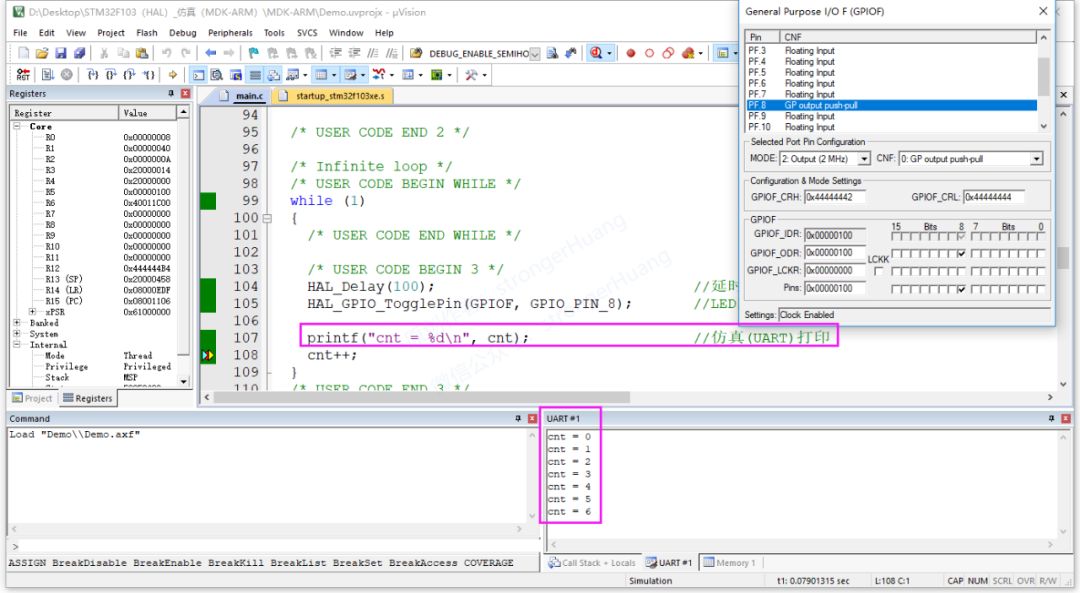Open the CNF dropdown in Port Configuration
This screenshot has height=593, width=1080.
click(x=1037, y=158)
